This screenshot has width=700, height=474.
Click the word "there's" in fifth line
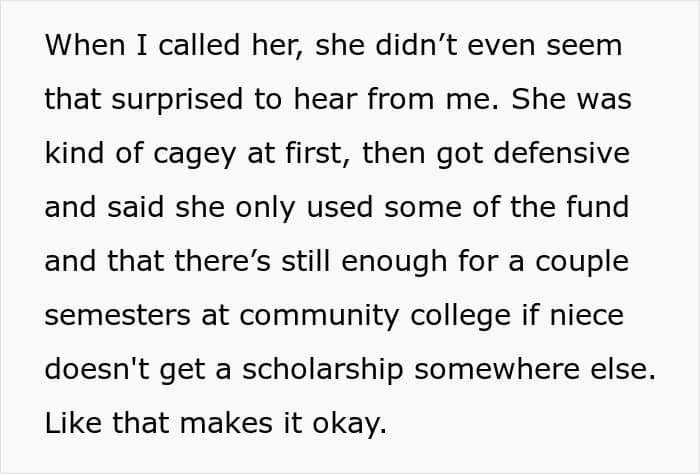tap(222, 261)
